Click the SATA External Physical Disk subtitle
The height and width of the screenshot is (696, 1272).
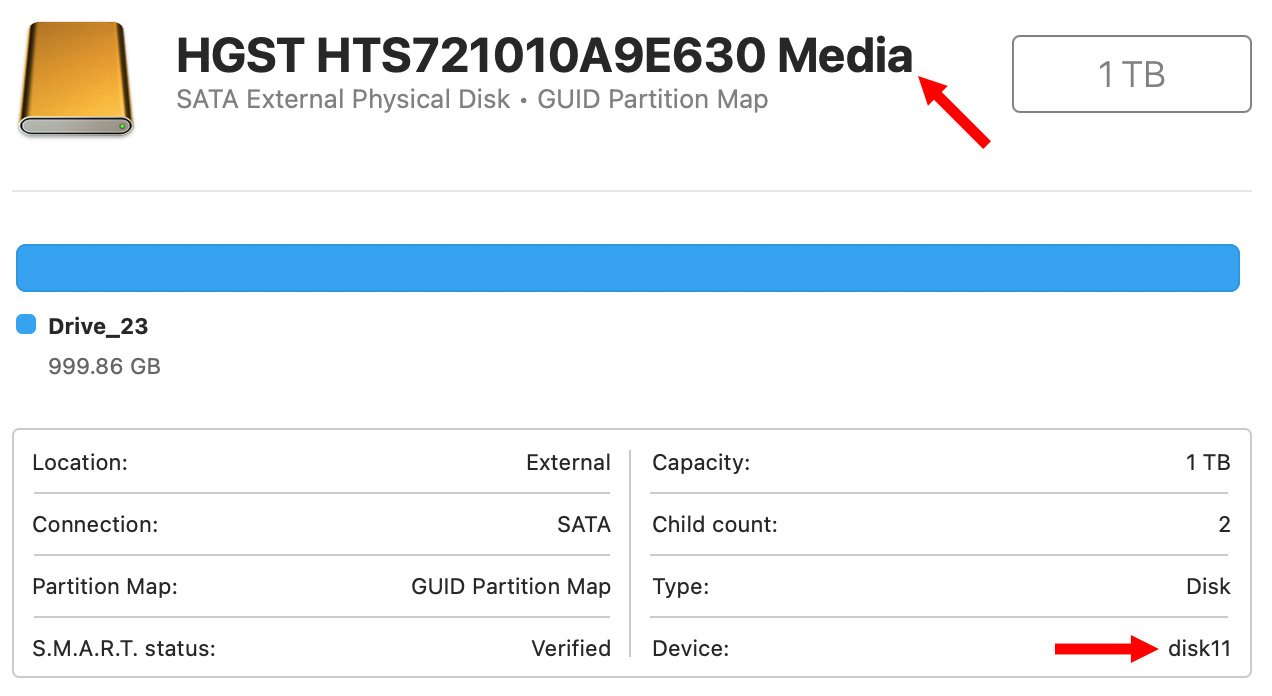pos(343,100)
